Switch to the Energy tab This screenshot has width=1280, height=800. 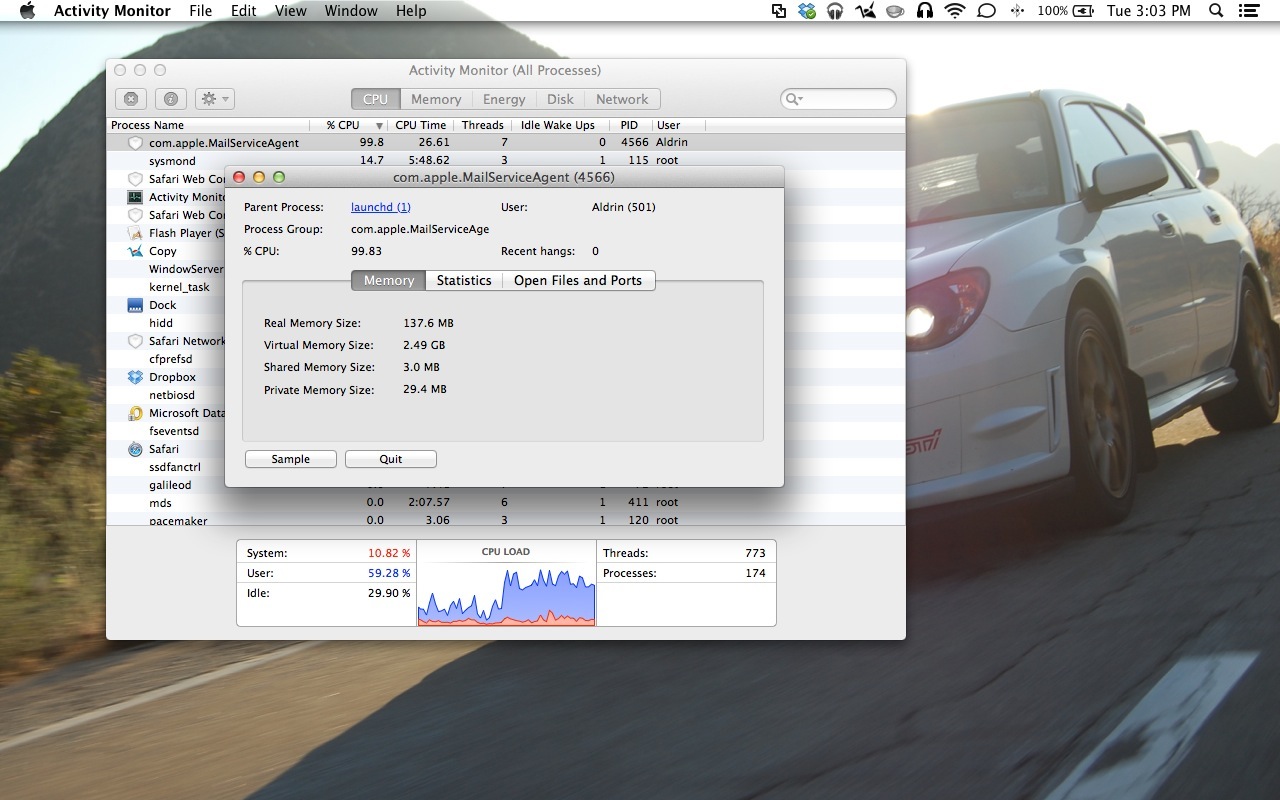pos(504,99)
